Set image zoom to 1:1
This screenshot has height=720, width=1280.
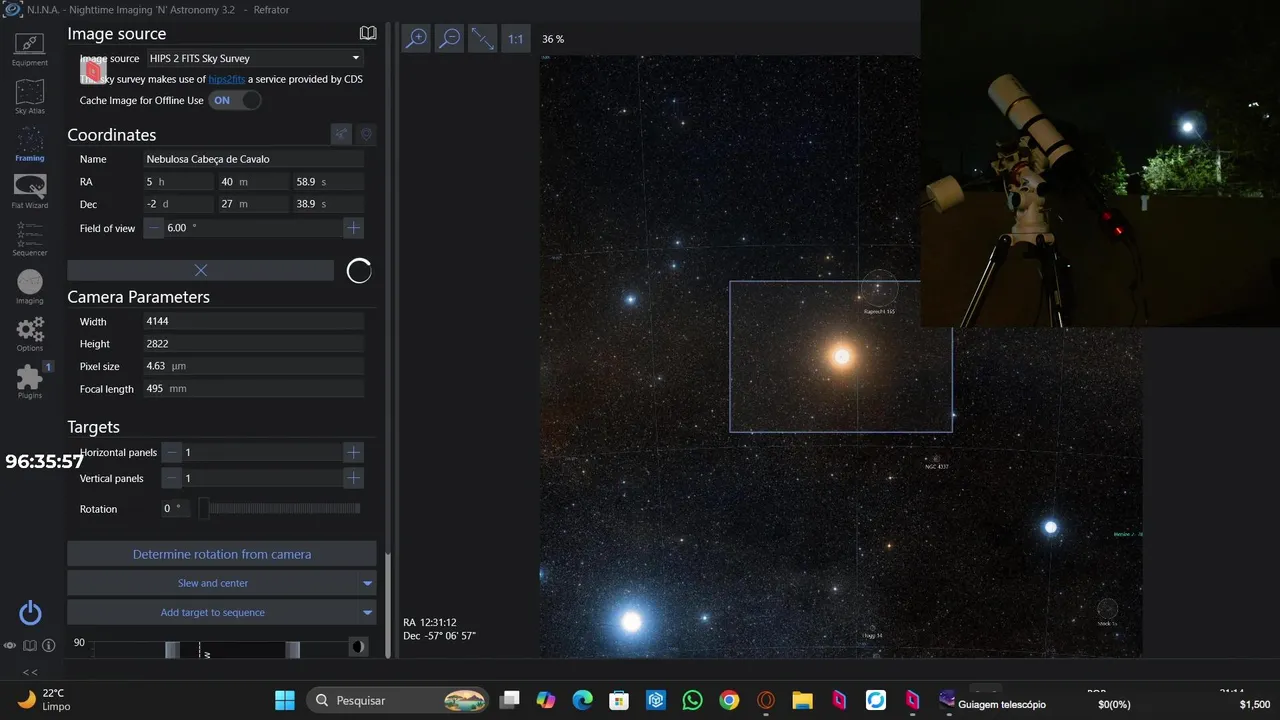coord(515,39)
